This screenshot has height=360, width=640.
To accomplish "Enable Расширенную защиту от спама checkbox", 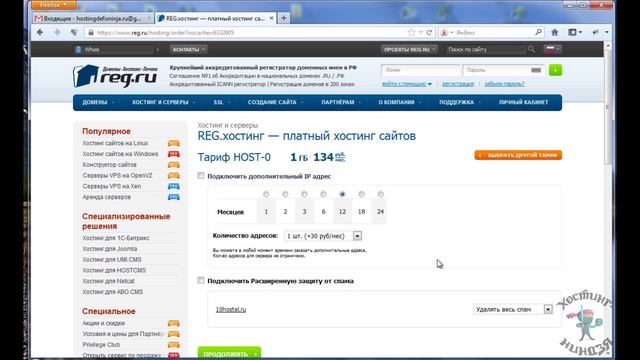I will (x=201, y=280).
